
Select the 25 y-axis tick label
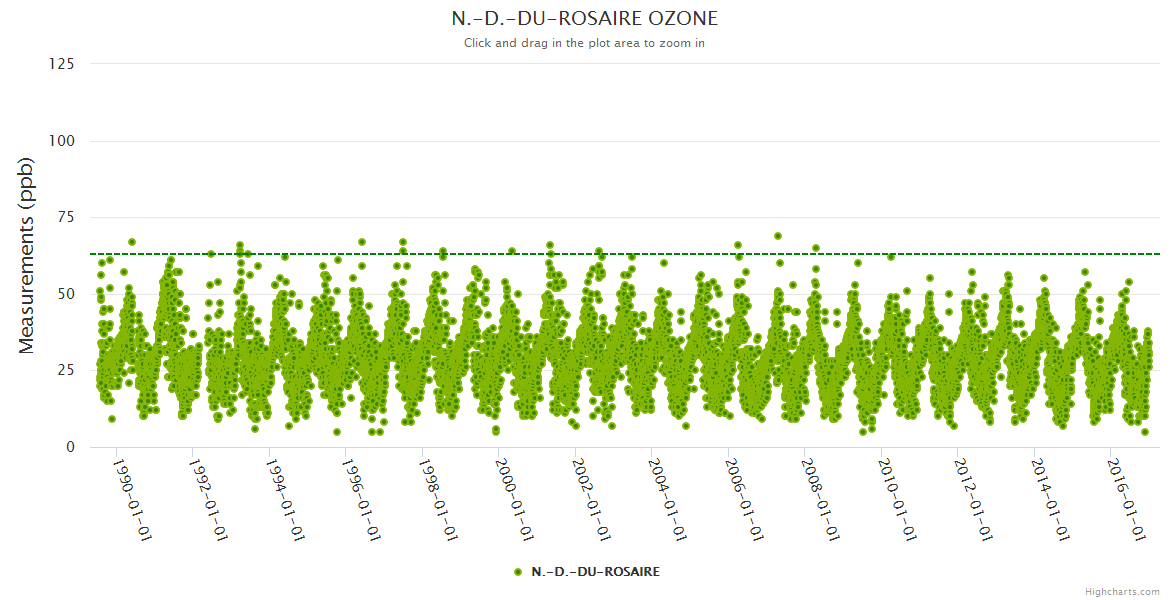[x=65, y=371]
